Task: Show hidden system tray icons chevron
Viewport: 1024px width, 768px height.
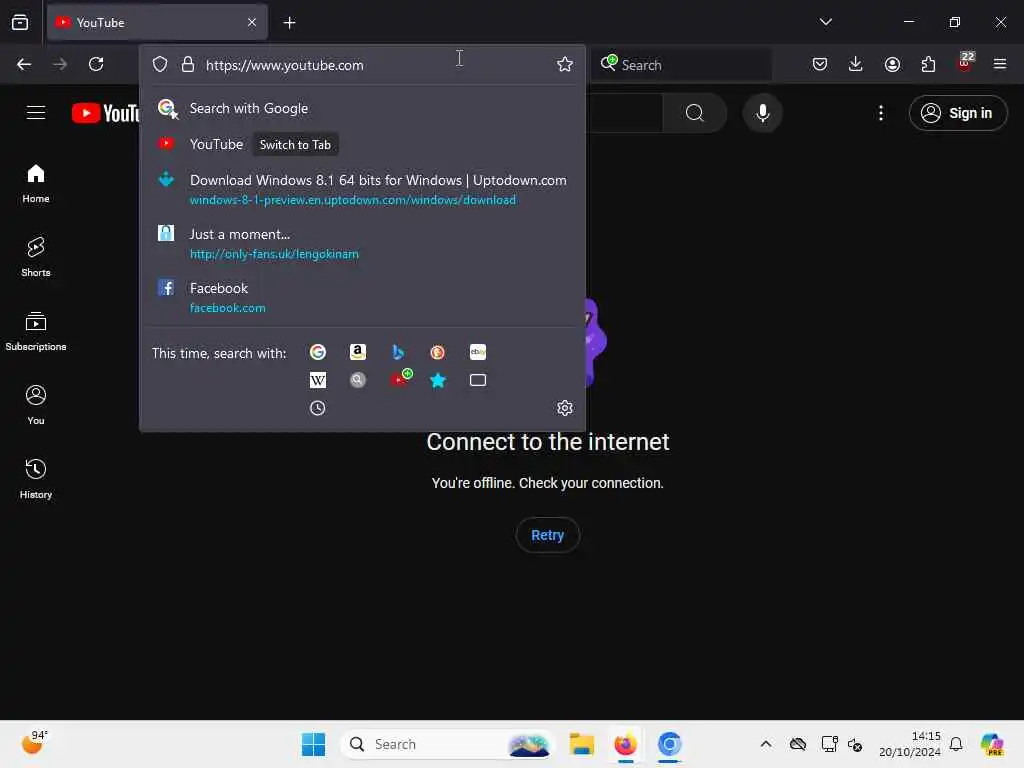Action: (x=766, y=744)
